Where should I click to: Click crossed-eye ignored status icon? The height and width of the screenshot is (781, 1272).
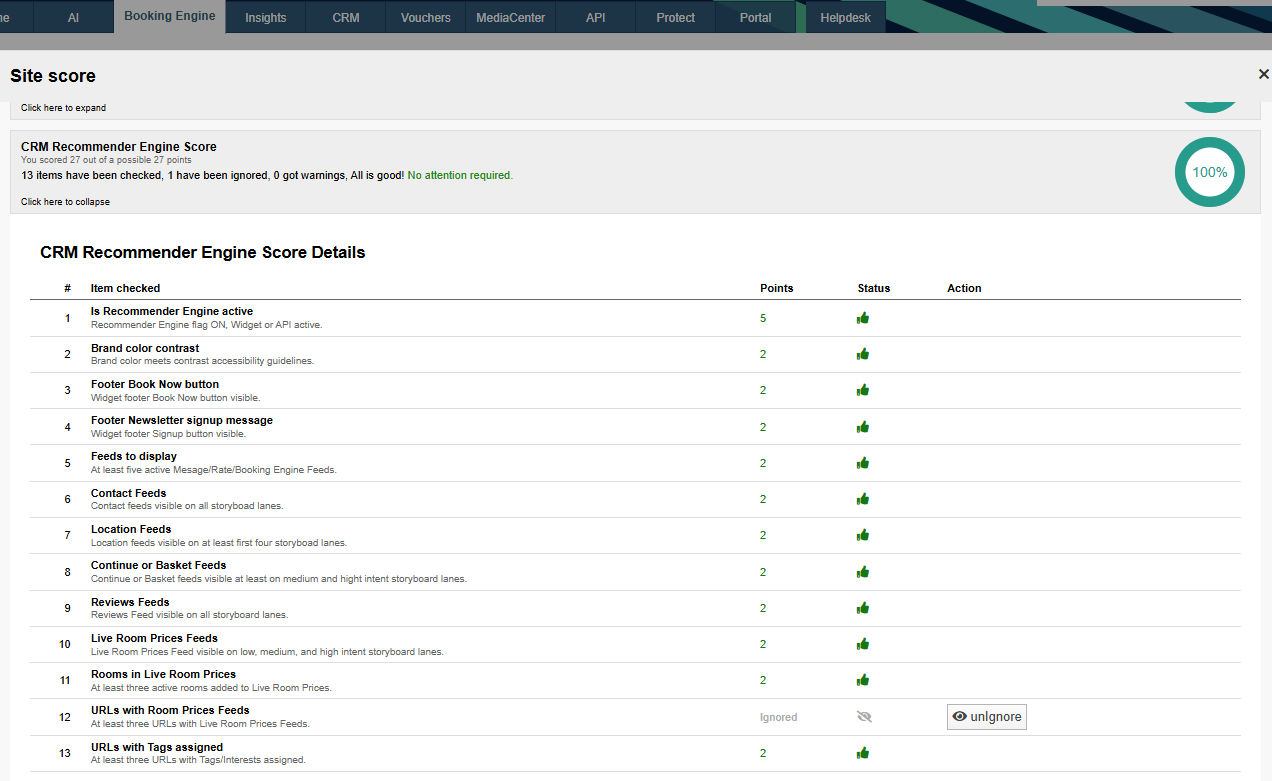[864, 717]
